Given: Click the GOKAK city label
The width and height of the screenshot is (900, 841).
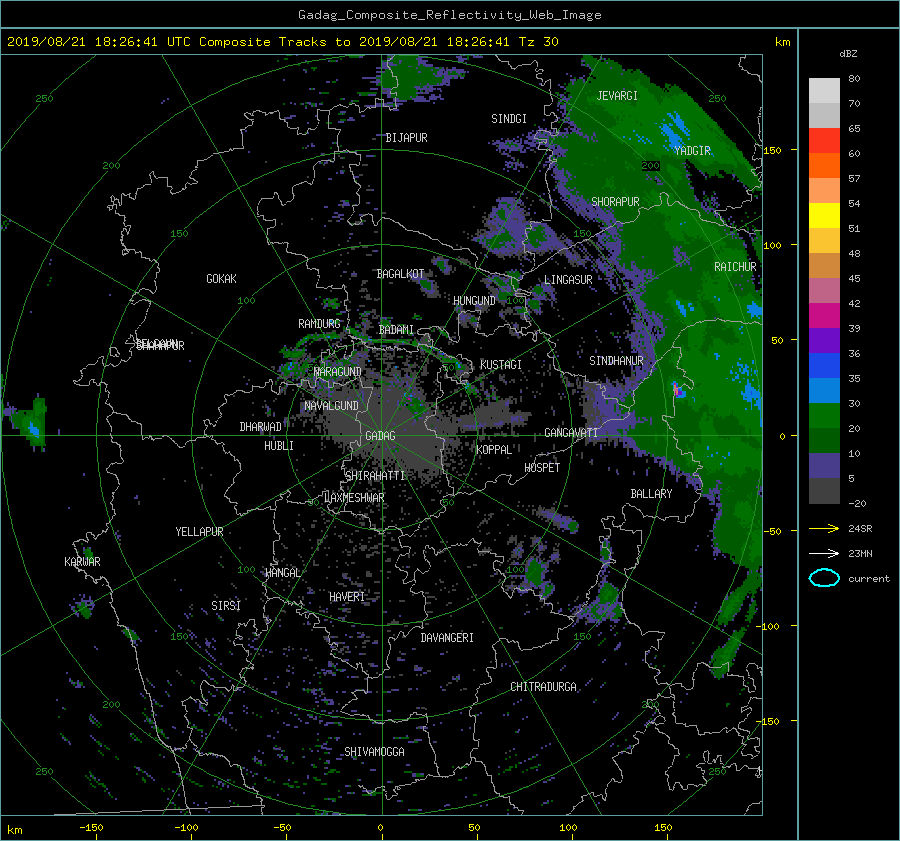Looking at the screenshot, I should 221,279.
